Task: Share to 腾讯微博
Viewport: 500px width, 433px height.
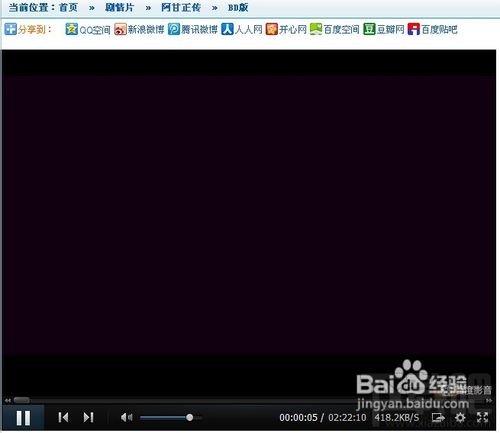Action: click(x=193, y=29)
